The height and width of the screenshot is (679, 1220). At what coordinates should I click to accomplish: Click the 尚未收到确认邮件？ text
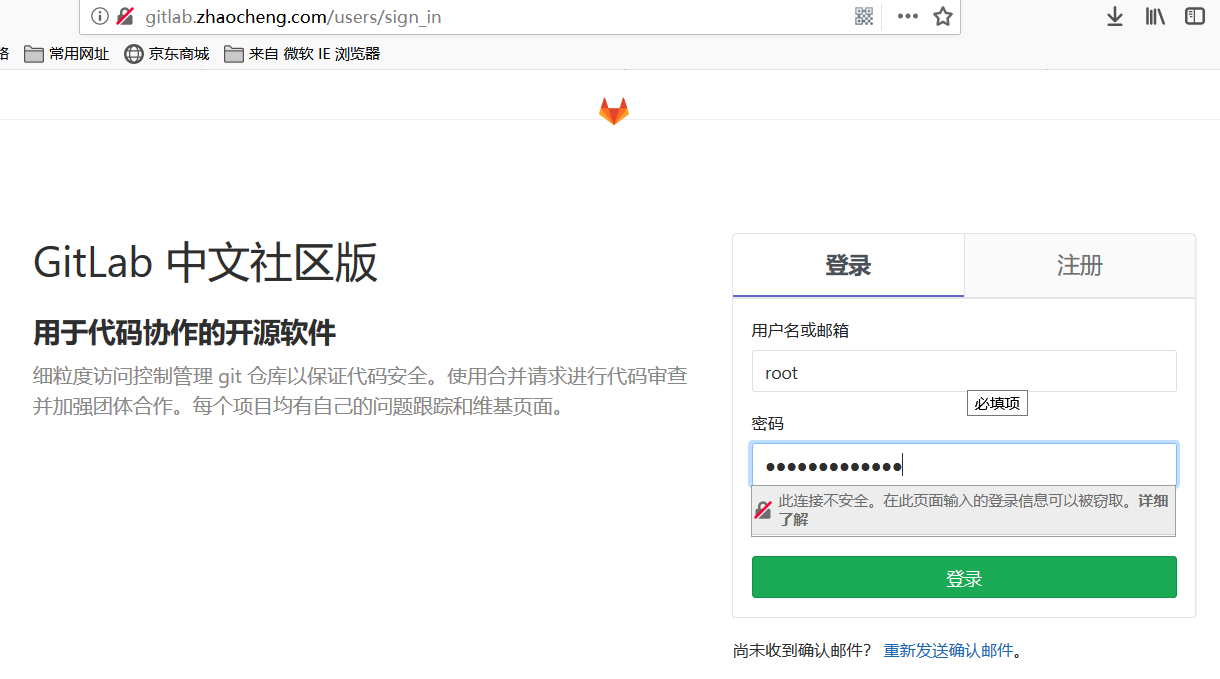click(x=803, y=651)
